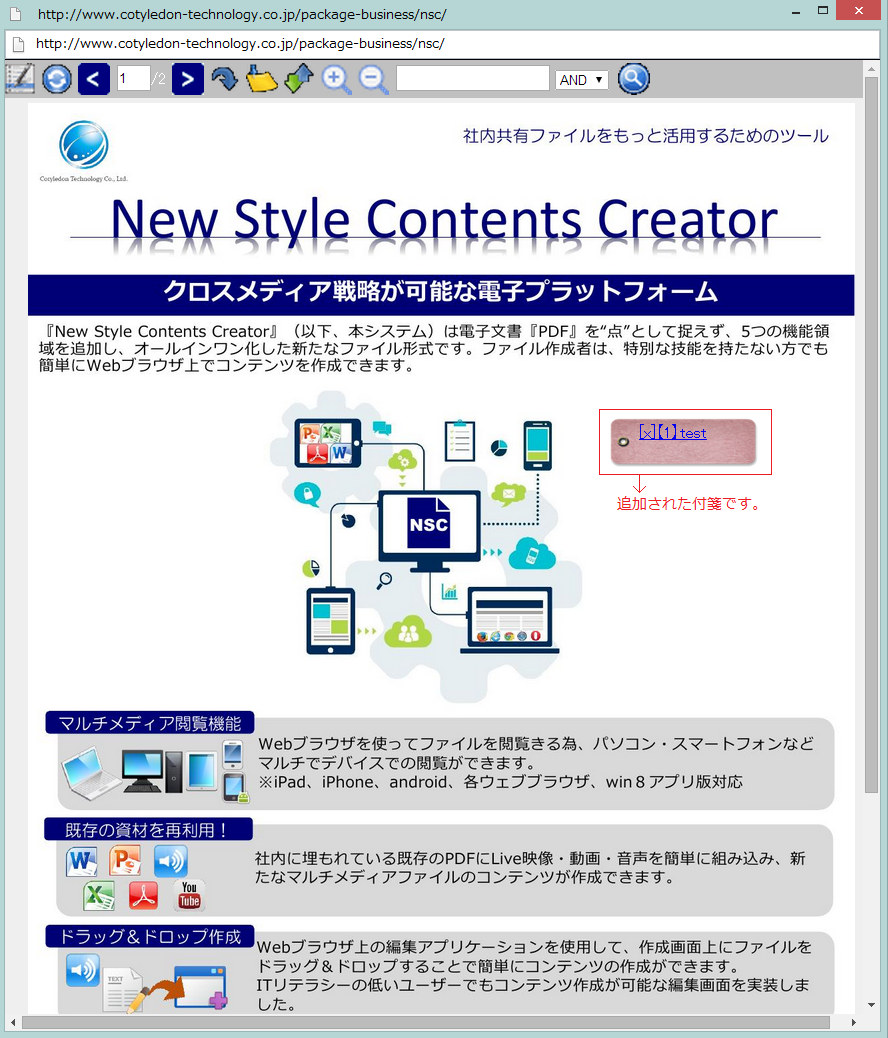
Task: Click the Excel icon in the document
Action: coord(99,896)
